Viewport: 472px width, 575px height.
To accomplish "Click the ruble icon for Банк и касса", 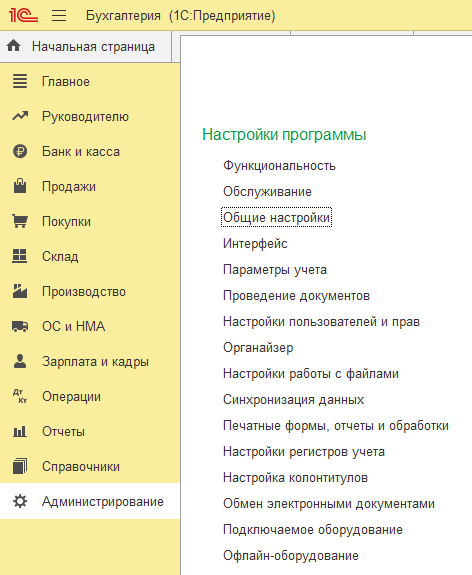I will (20, 151).
